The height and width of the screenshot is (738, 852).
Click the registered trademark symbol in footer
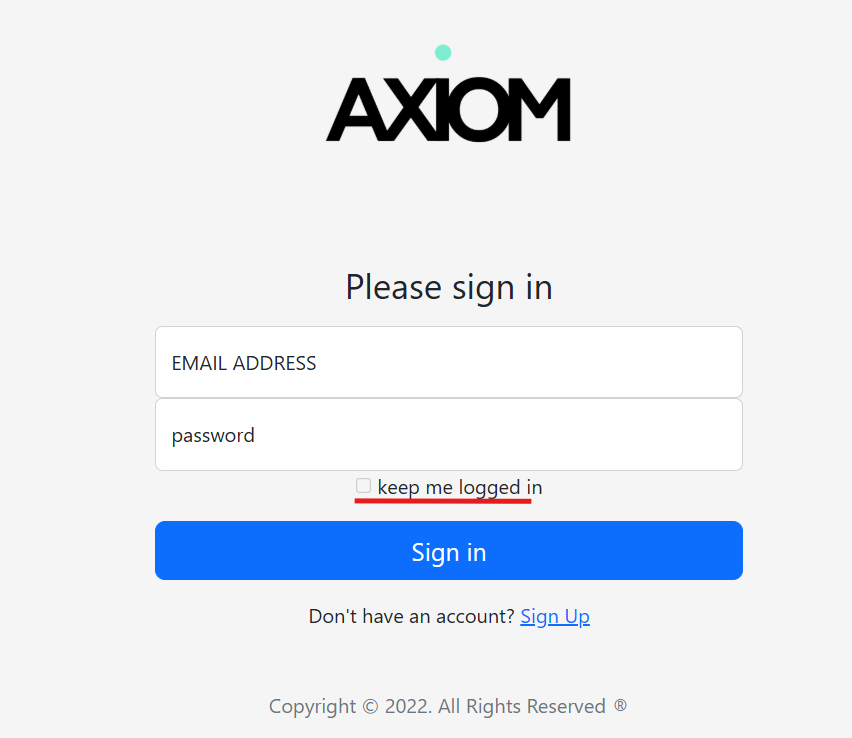(620, 705)
